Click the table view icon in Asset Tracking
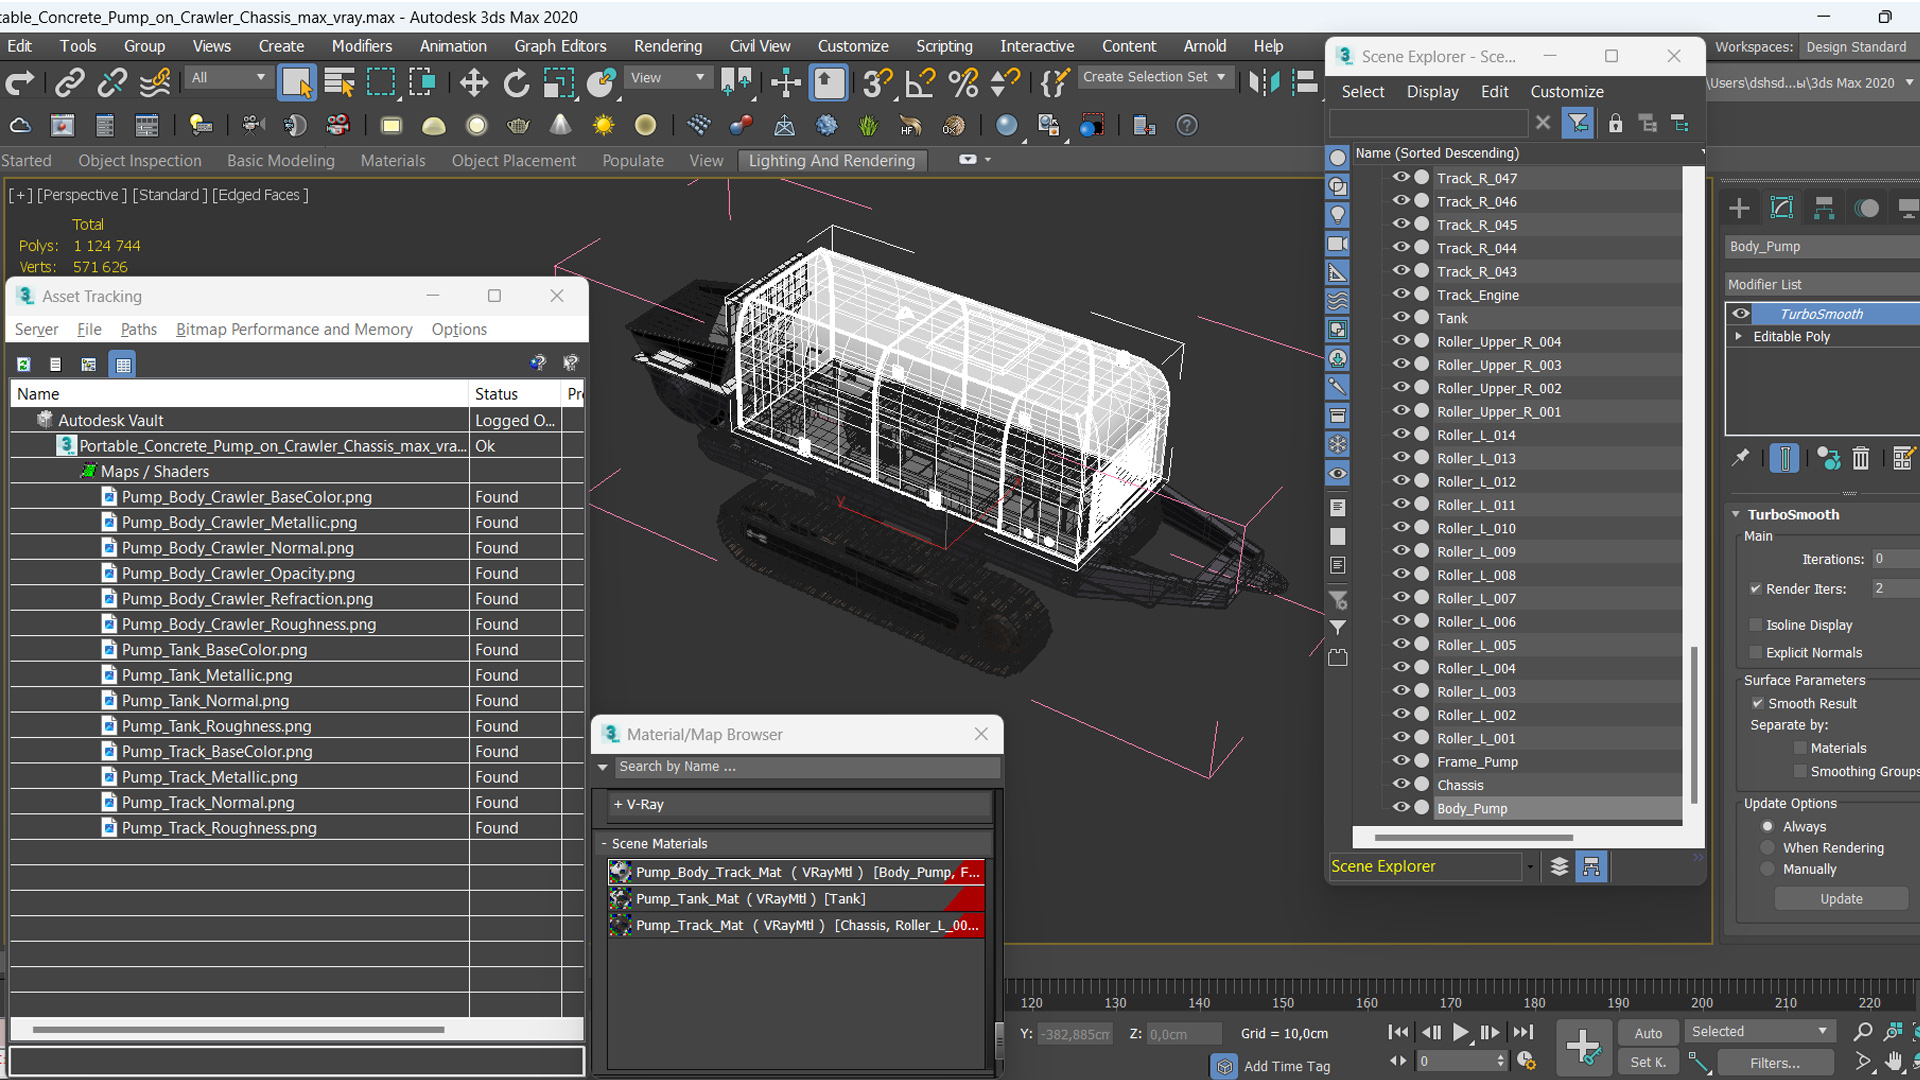This screenshot has width=1920, height=1080. click(123, 365)
